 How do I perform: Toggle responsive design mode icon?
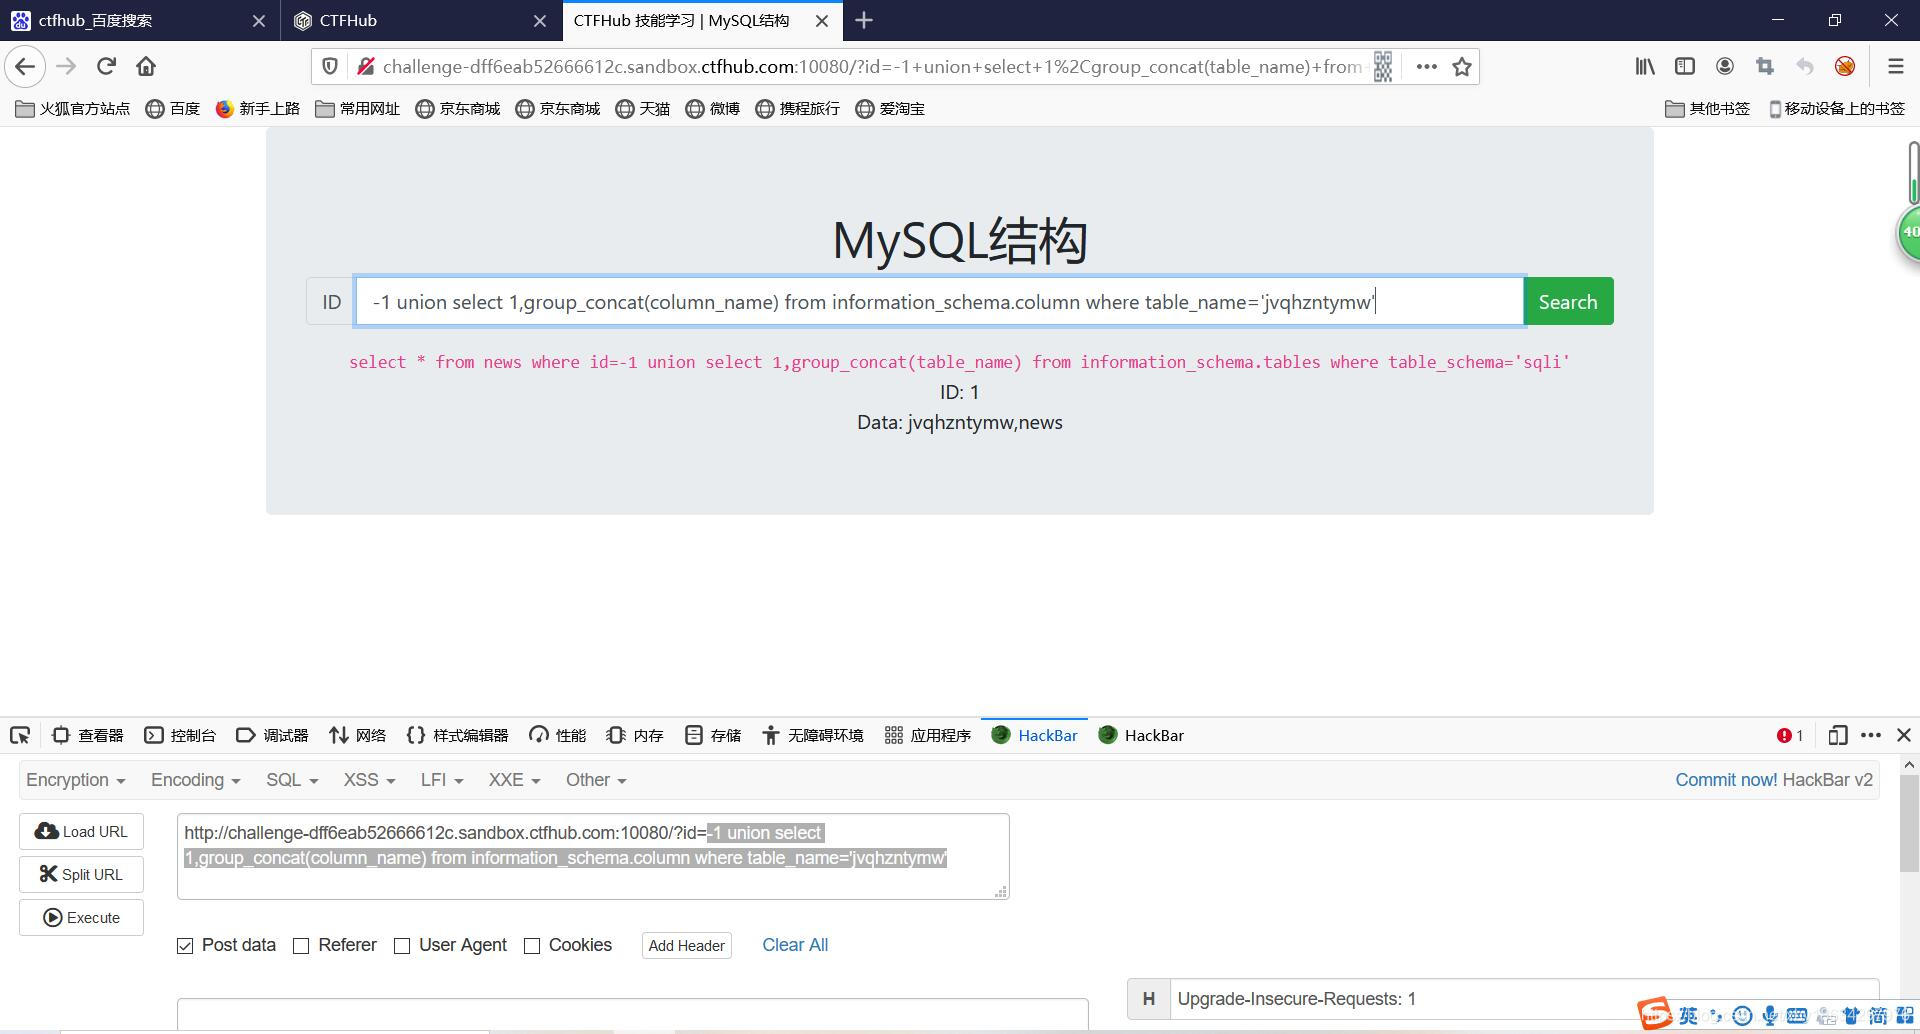(1837, 736)
